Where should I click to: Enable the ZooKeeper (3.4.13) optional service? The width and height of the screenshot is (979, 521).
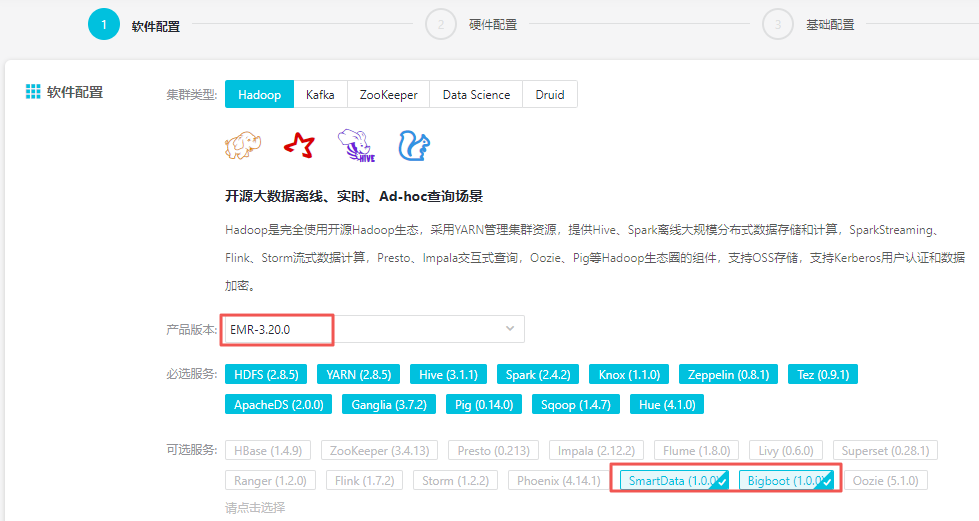[x=380, y=450]
